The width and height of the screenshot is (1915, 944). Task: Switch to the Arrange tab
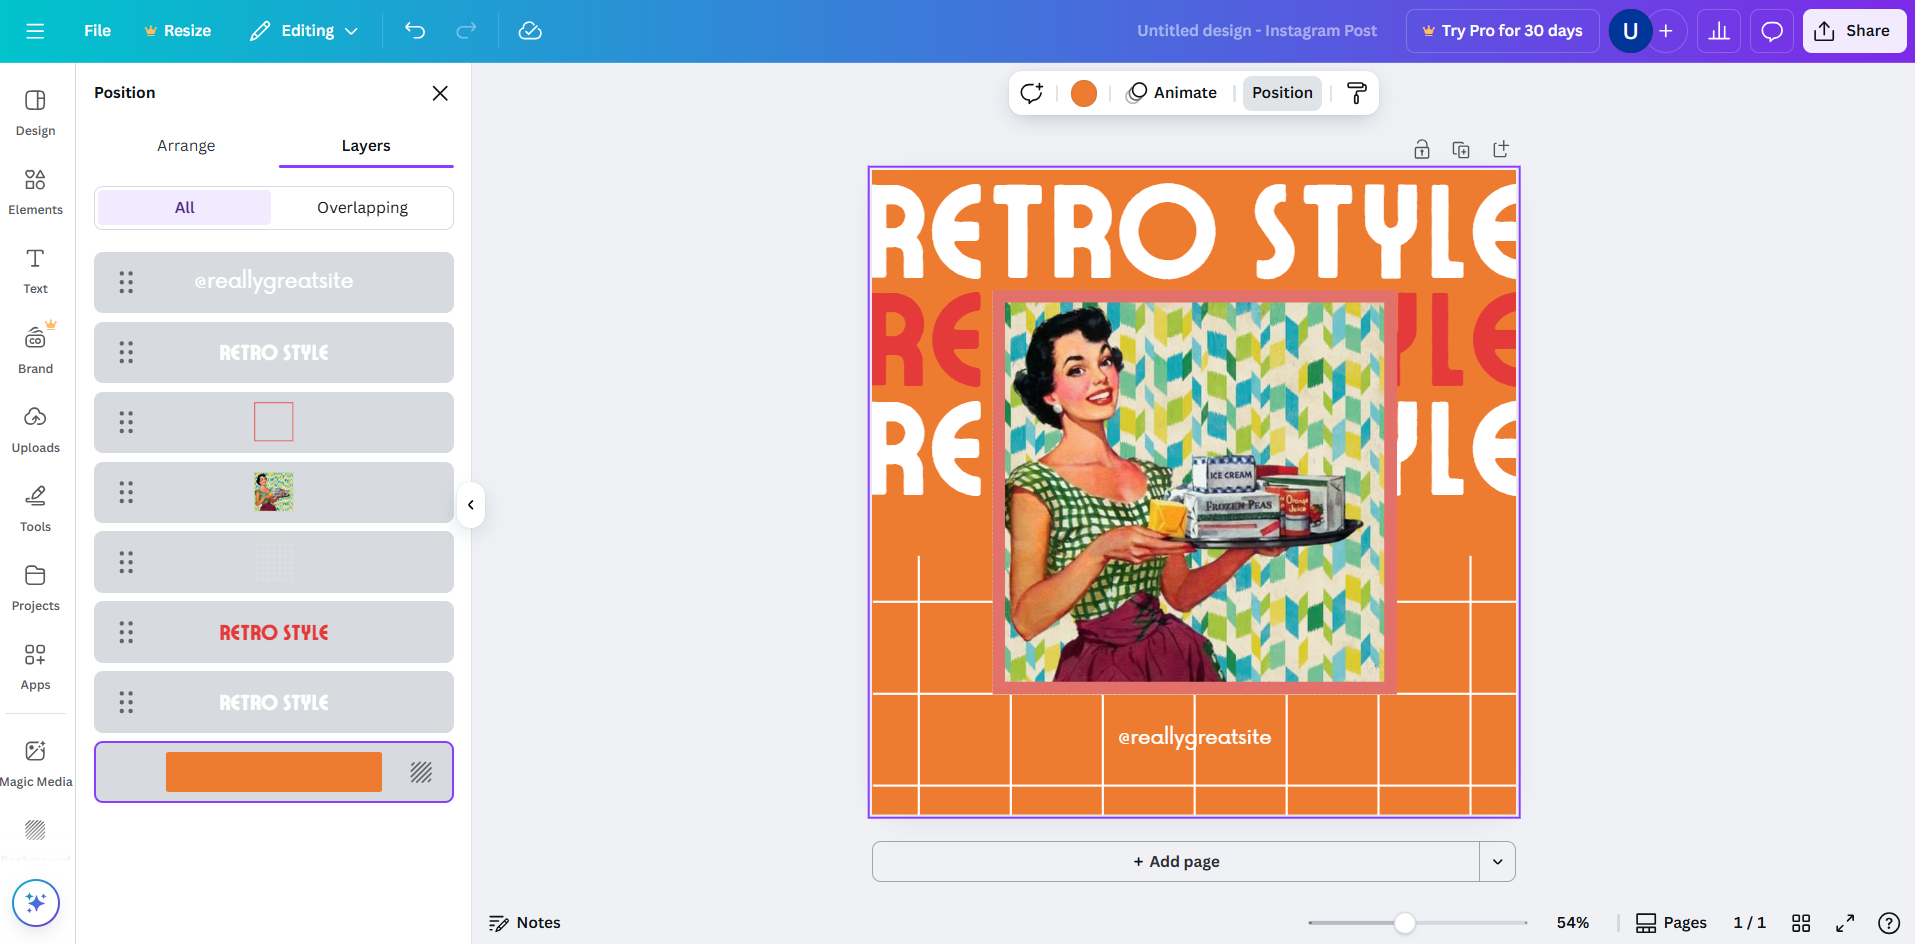(x=185, y=145)
